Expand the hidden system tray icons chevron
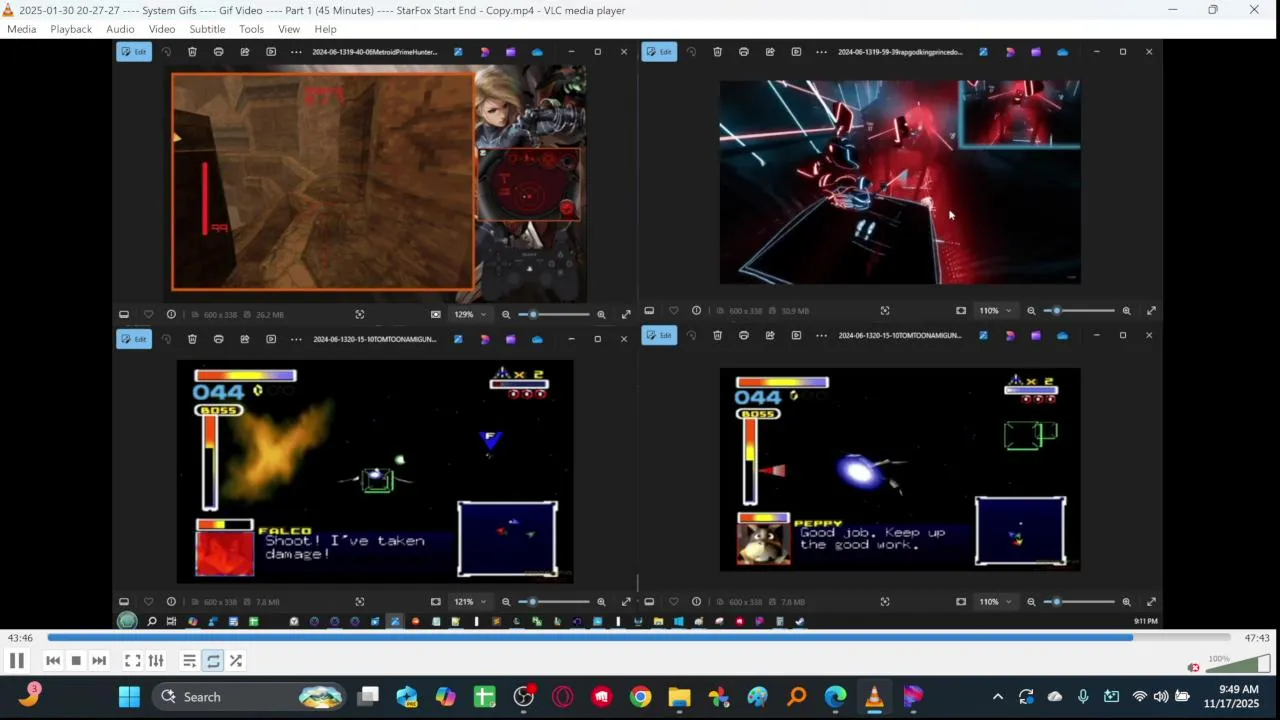Screen dimensions: 1280x720 click(x=998, y=697)
